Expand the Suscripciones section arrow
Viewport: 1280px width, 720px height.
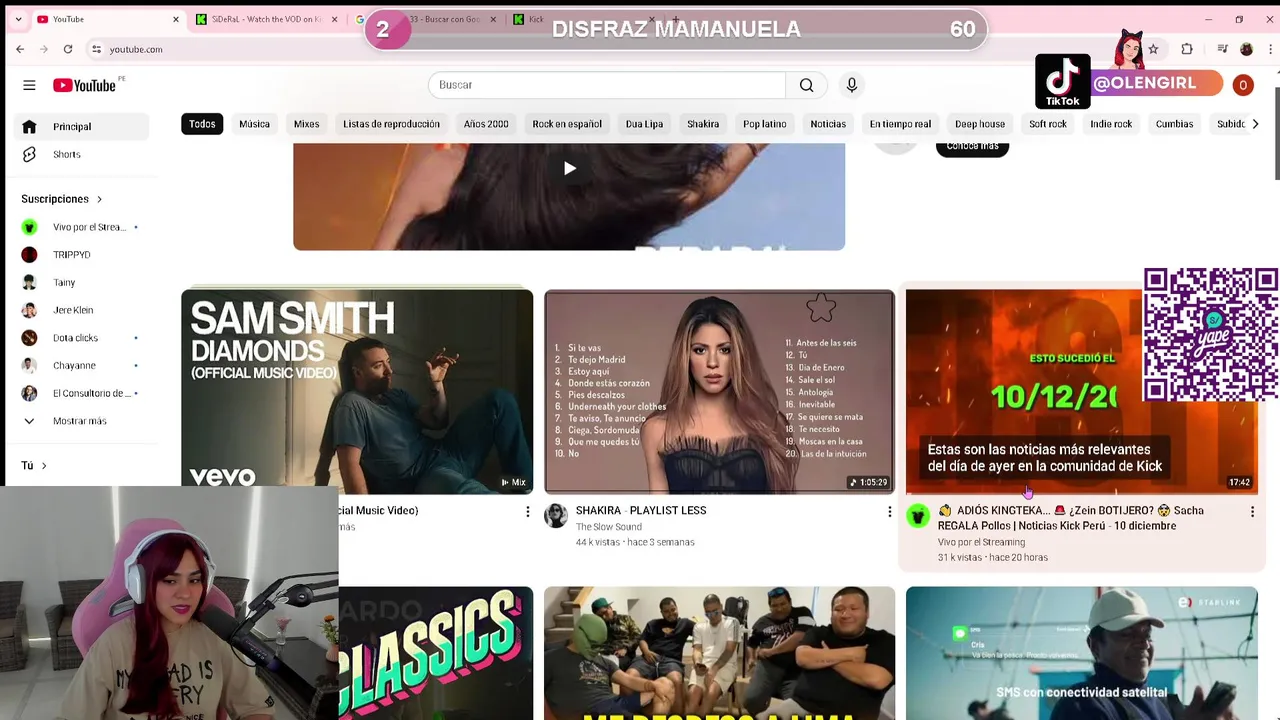click(x=99, y=199)
